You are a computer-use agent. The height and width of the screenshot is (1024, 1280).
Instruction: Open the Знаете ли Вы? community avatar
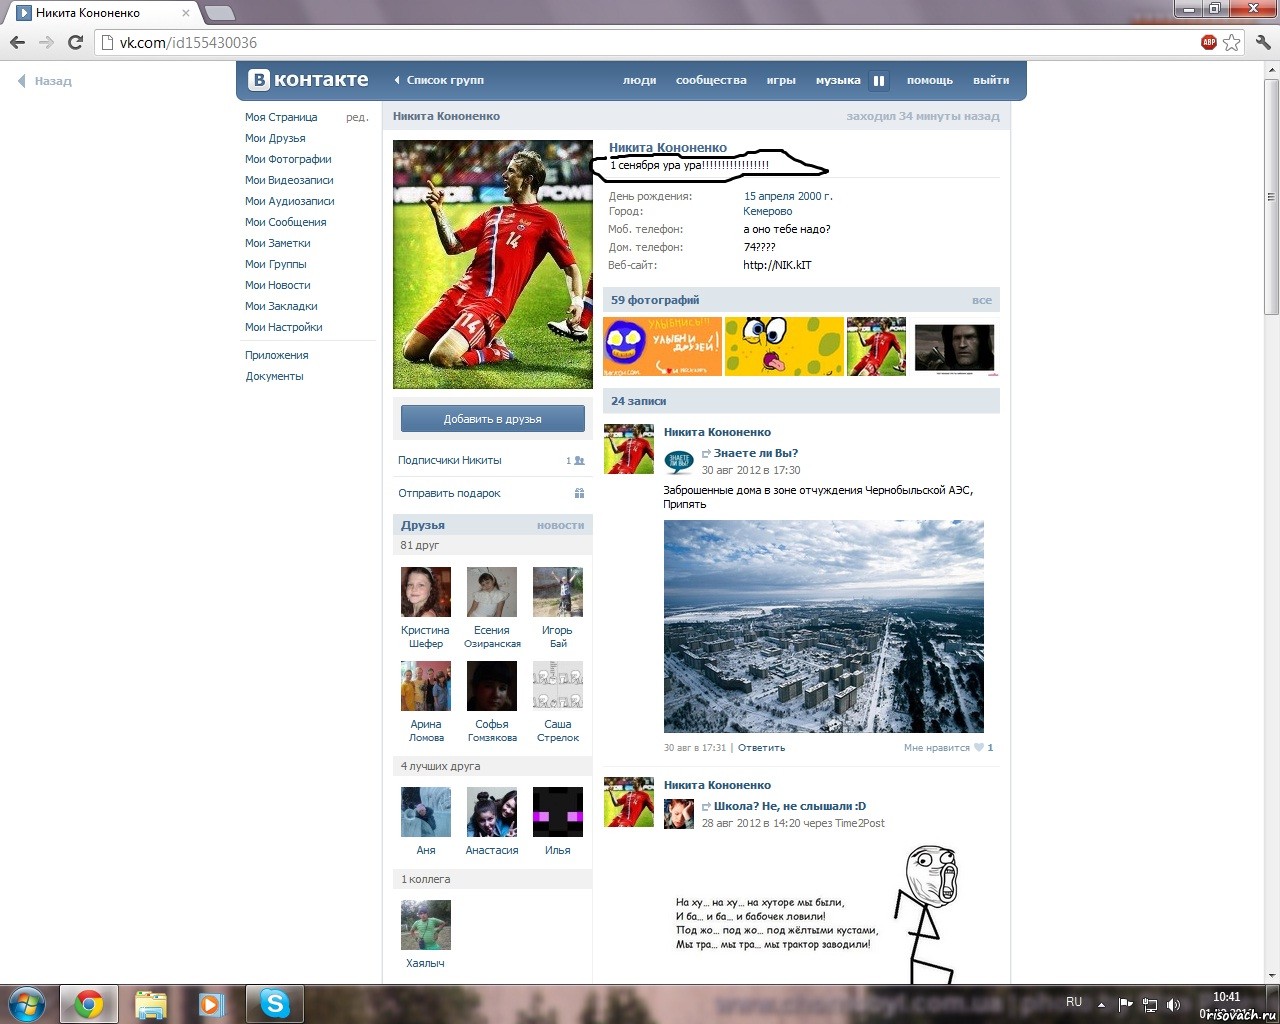coord(679,461)
